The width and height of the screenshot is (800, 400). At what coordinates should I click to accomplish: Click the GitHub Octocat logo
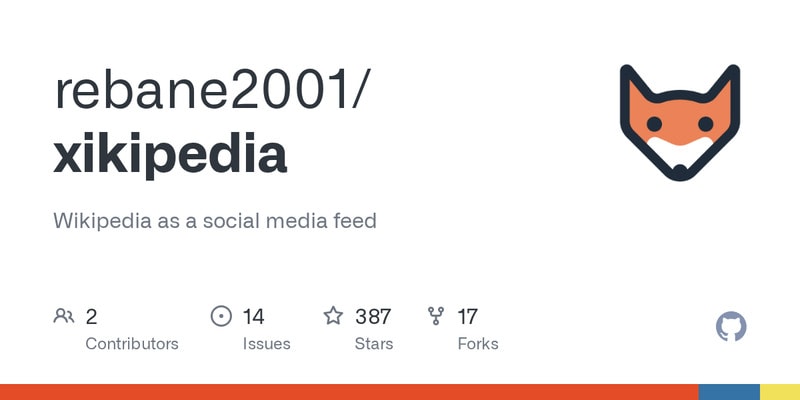[732, 327]
